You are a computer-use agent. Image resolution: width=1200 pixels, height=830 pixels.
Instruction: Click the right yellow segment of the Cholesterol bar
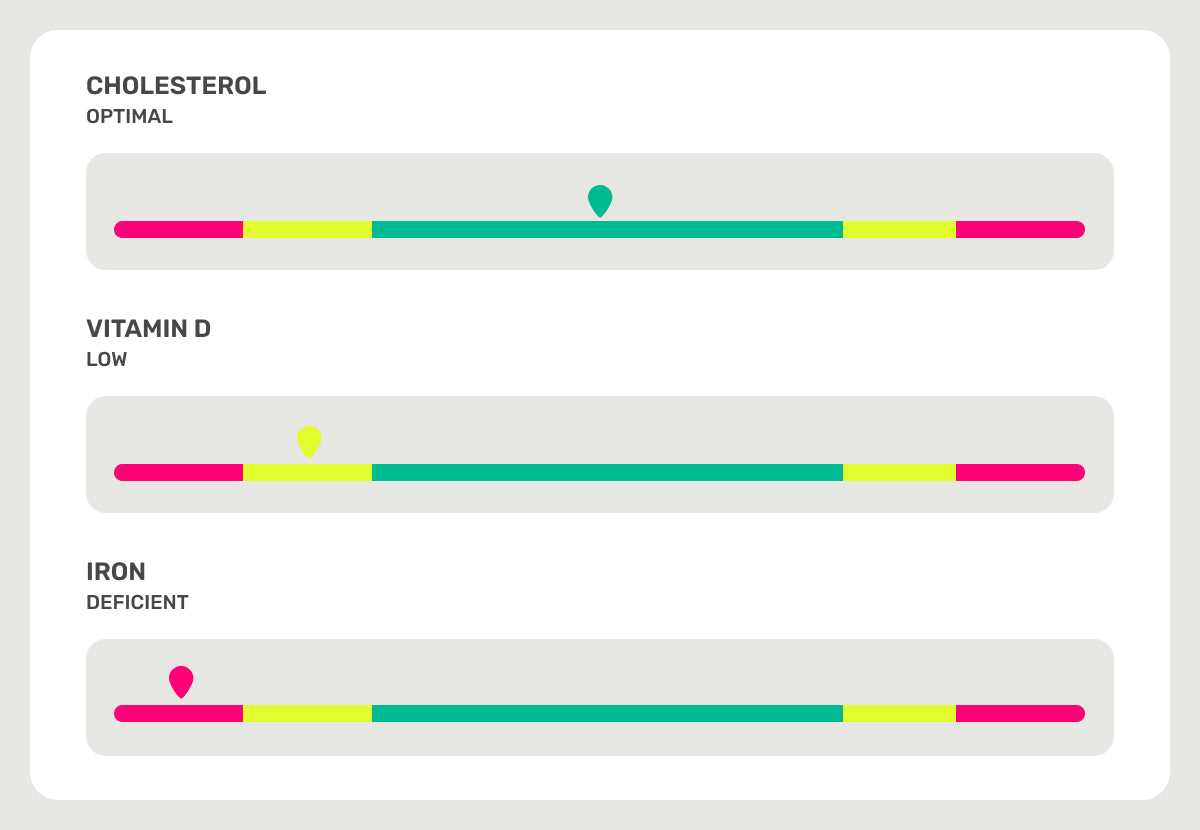[899, 230]
